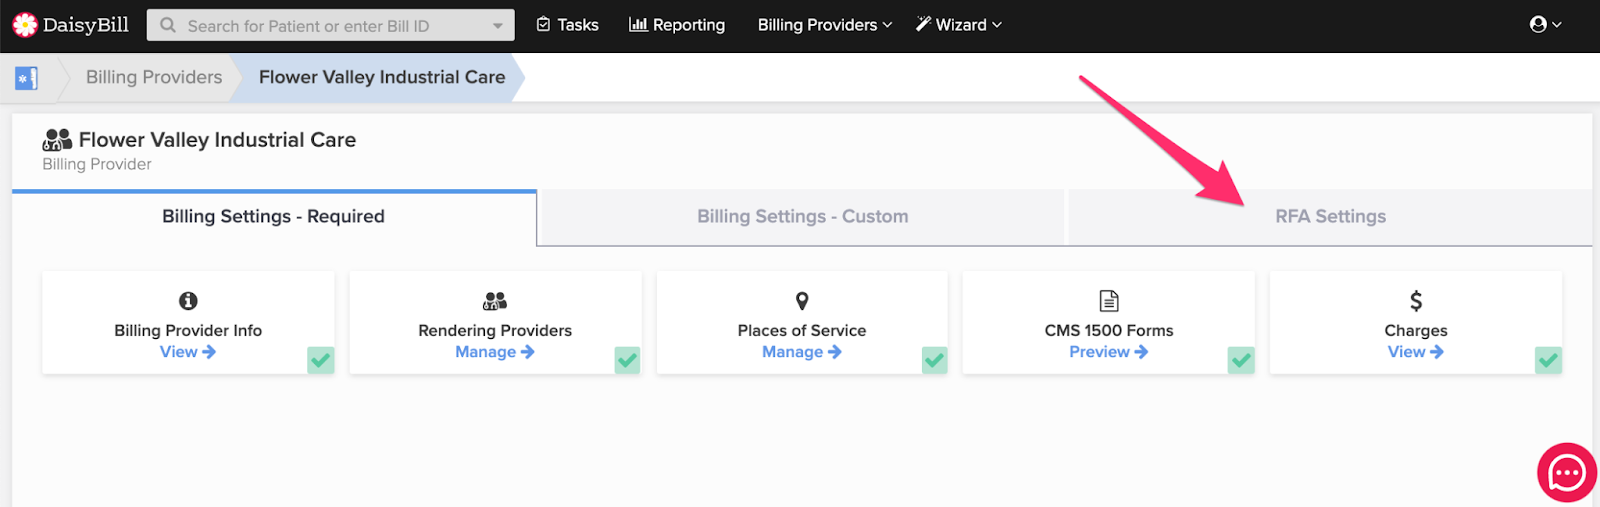Manage Places of Service link

pos(802,352)
